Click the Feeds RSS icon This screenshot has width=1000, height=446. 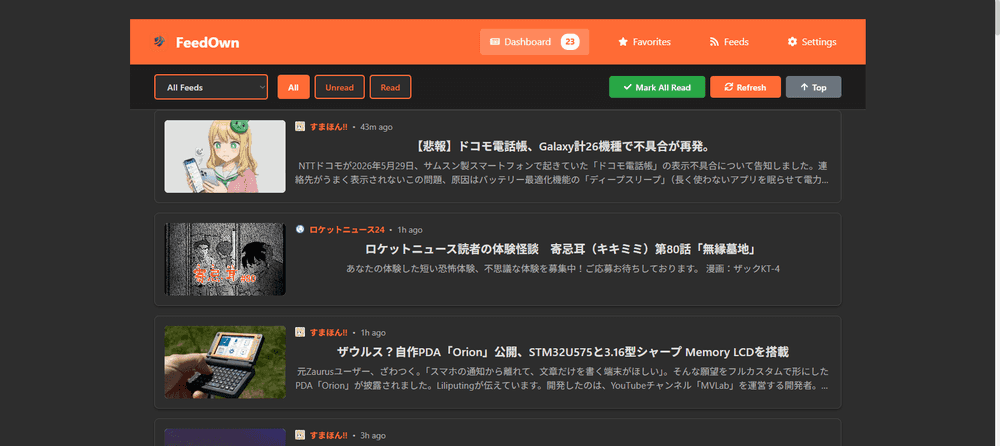point(714,42)
